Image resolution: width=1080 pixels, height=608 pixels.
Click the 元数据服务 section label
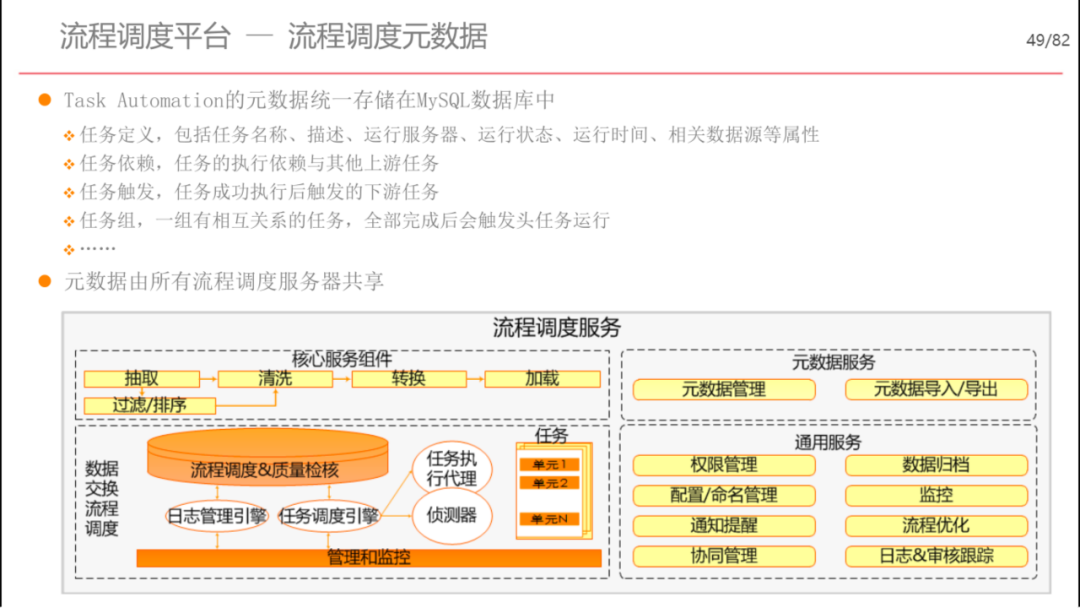[x=833, y=362]
